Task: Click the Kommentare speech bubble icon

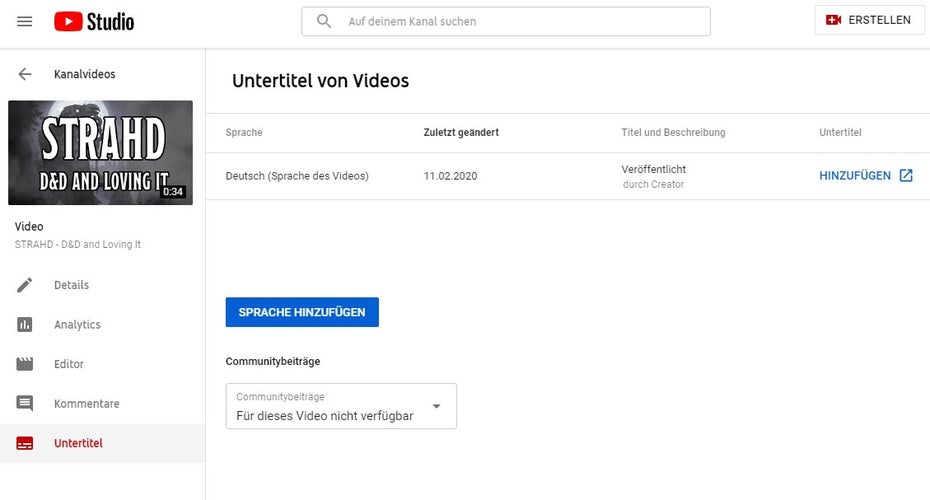Action: tap(24, 403)
